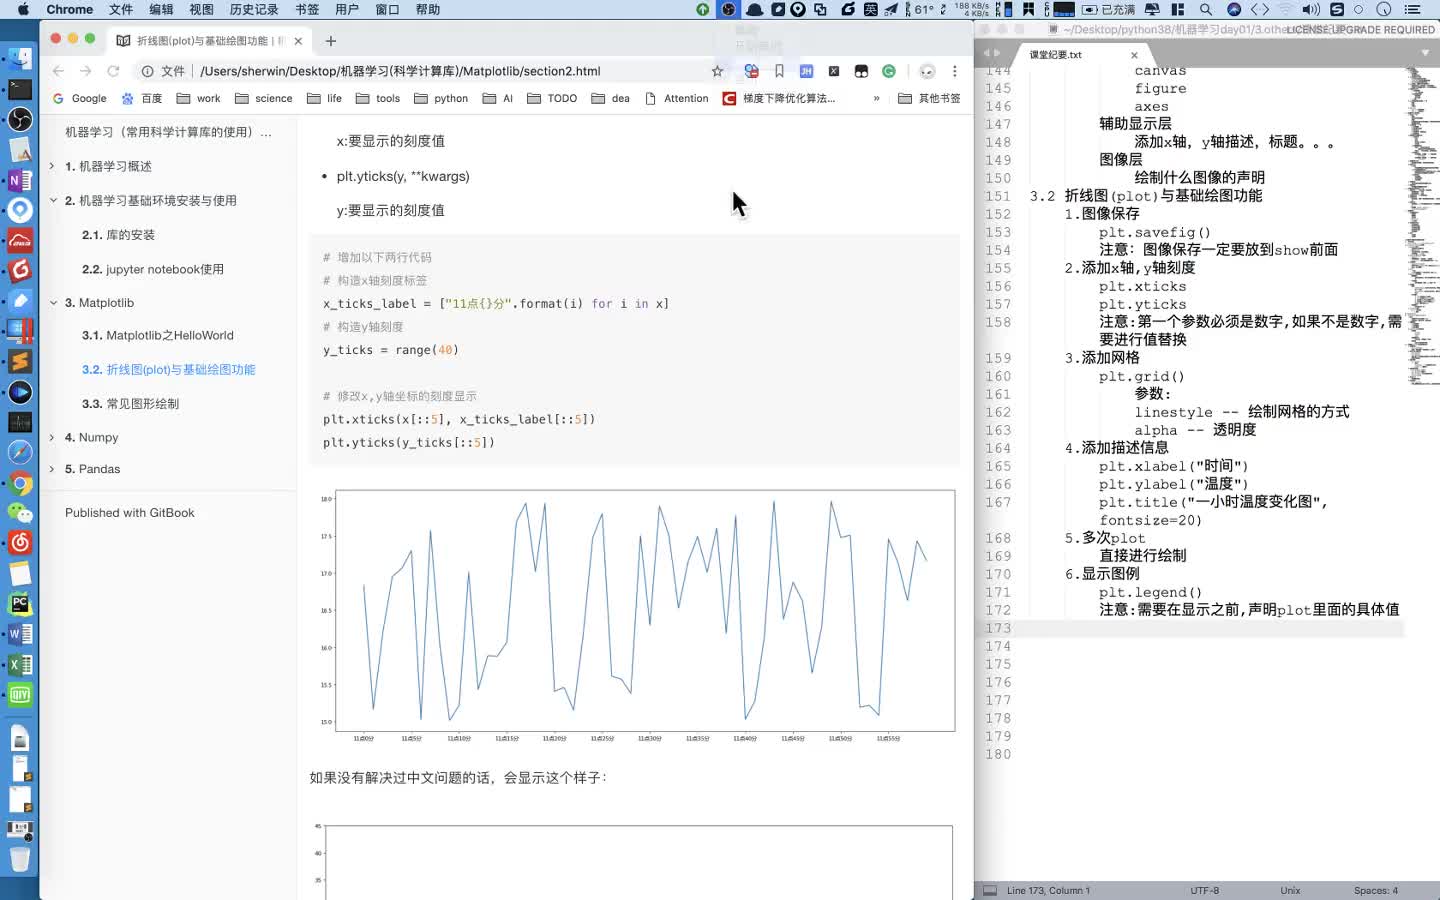Show hidden bookmarks with the chevron
Viewport: 1440px width, 900px height.
pyautogui.click(x=877, y=98)
